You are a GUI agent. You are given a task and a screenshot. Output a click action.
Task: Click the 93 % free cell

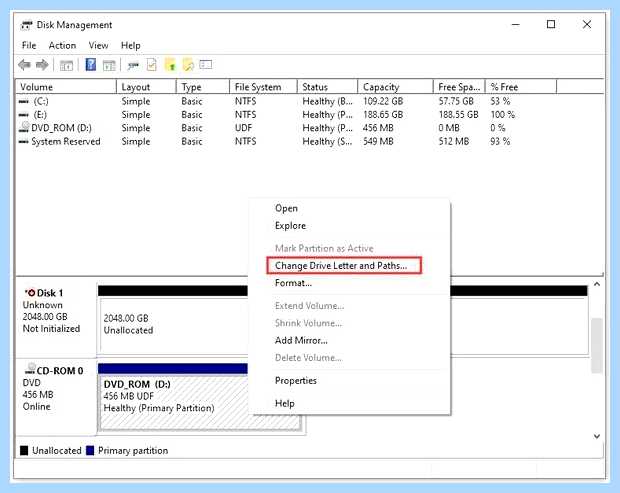coord(500,142)
